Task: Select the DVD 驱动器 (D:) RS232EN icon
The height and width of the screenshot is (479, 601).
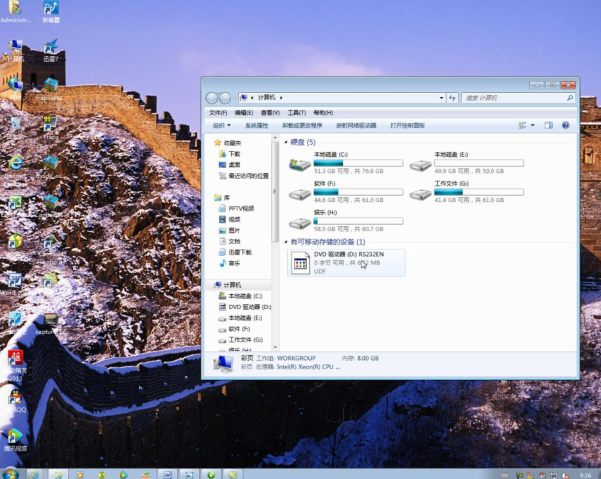Action: pyautogui.click(x=300, y=262)
